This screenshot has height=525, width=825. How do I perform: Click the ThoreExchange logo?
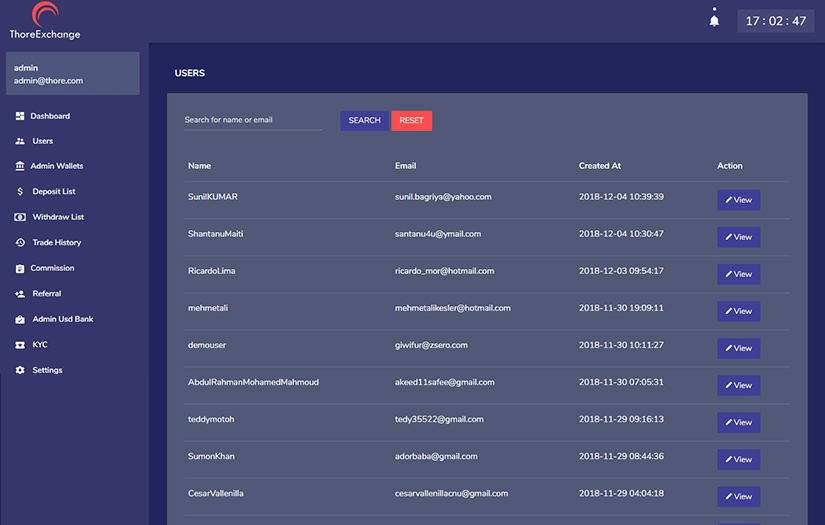click(45, 21)
